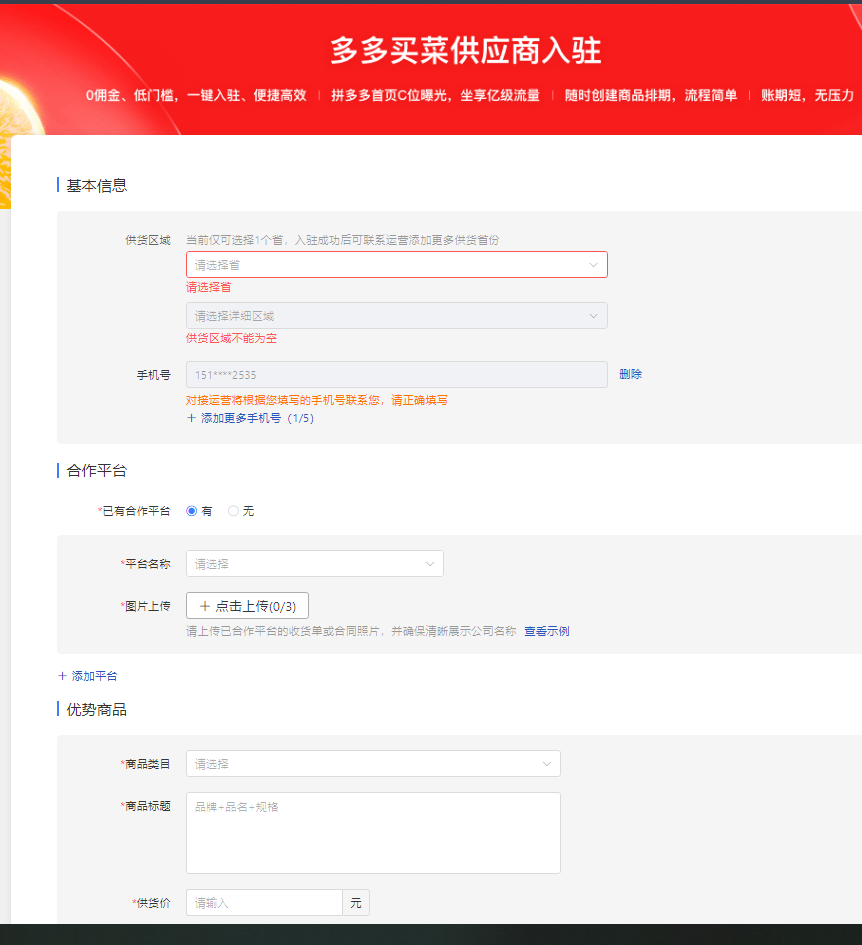Click the 已有合作平台 field label
Viewport: 862px width, 945px height.
click(x=136, y=511)
